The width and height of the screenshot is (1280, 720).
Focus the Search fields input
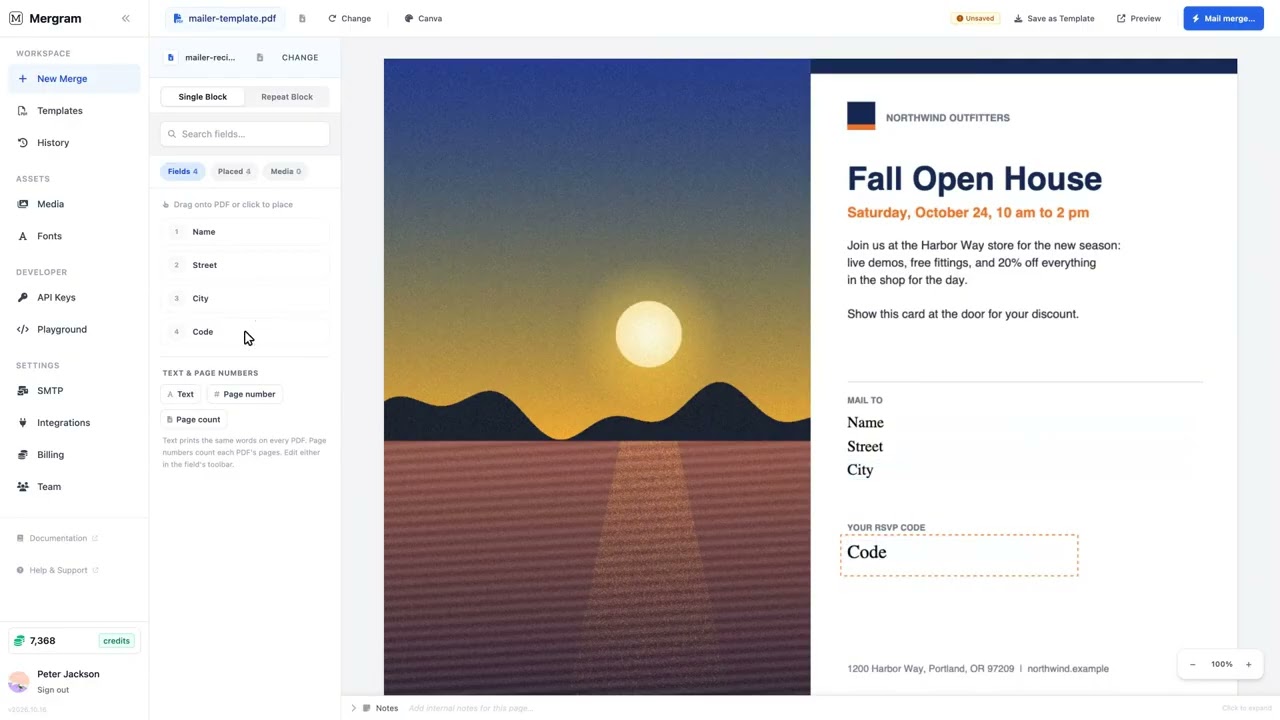coord(245,134)
